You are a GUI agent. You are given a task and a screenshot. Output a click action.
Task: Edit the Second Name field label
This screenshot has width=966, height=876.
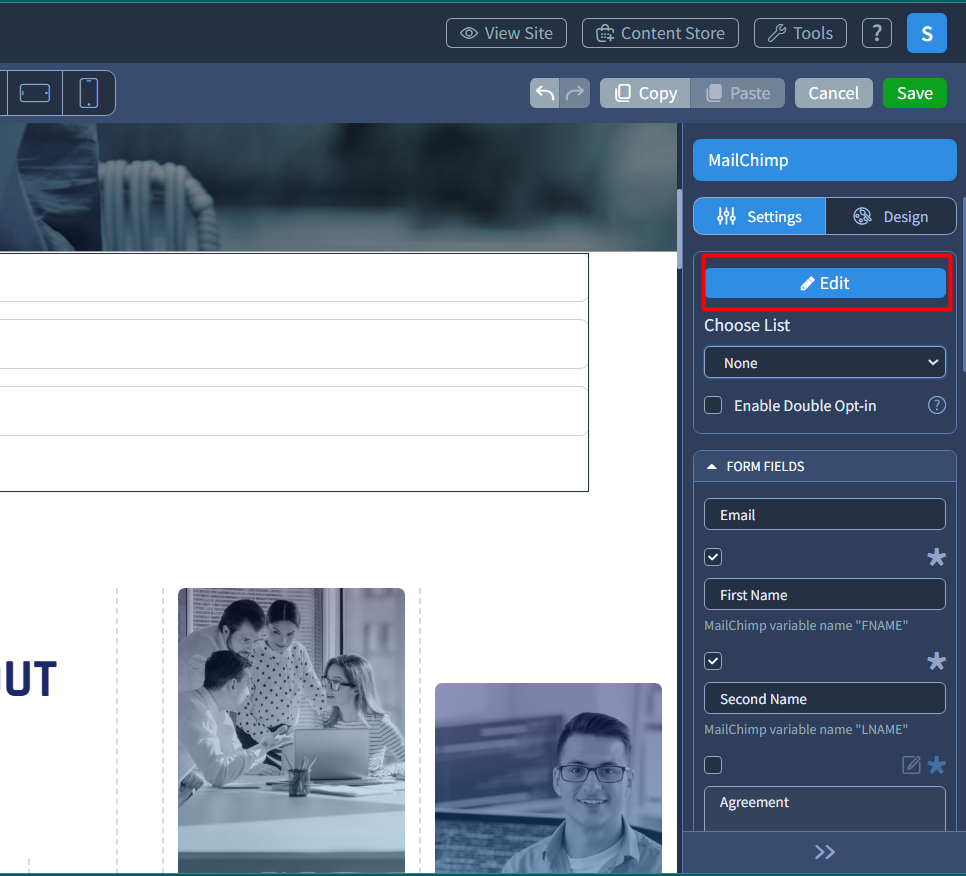click(824, 699)
